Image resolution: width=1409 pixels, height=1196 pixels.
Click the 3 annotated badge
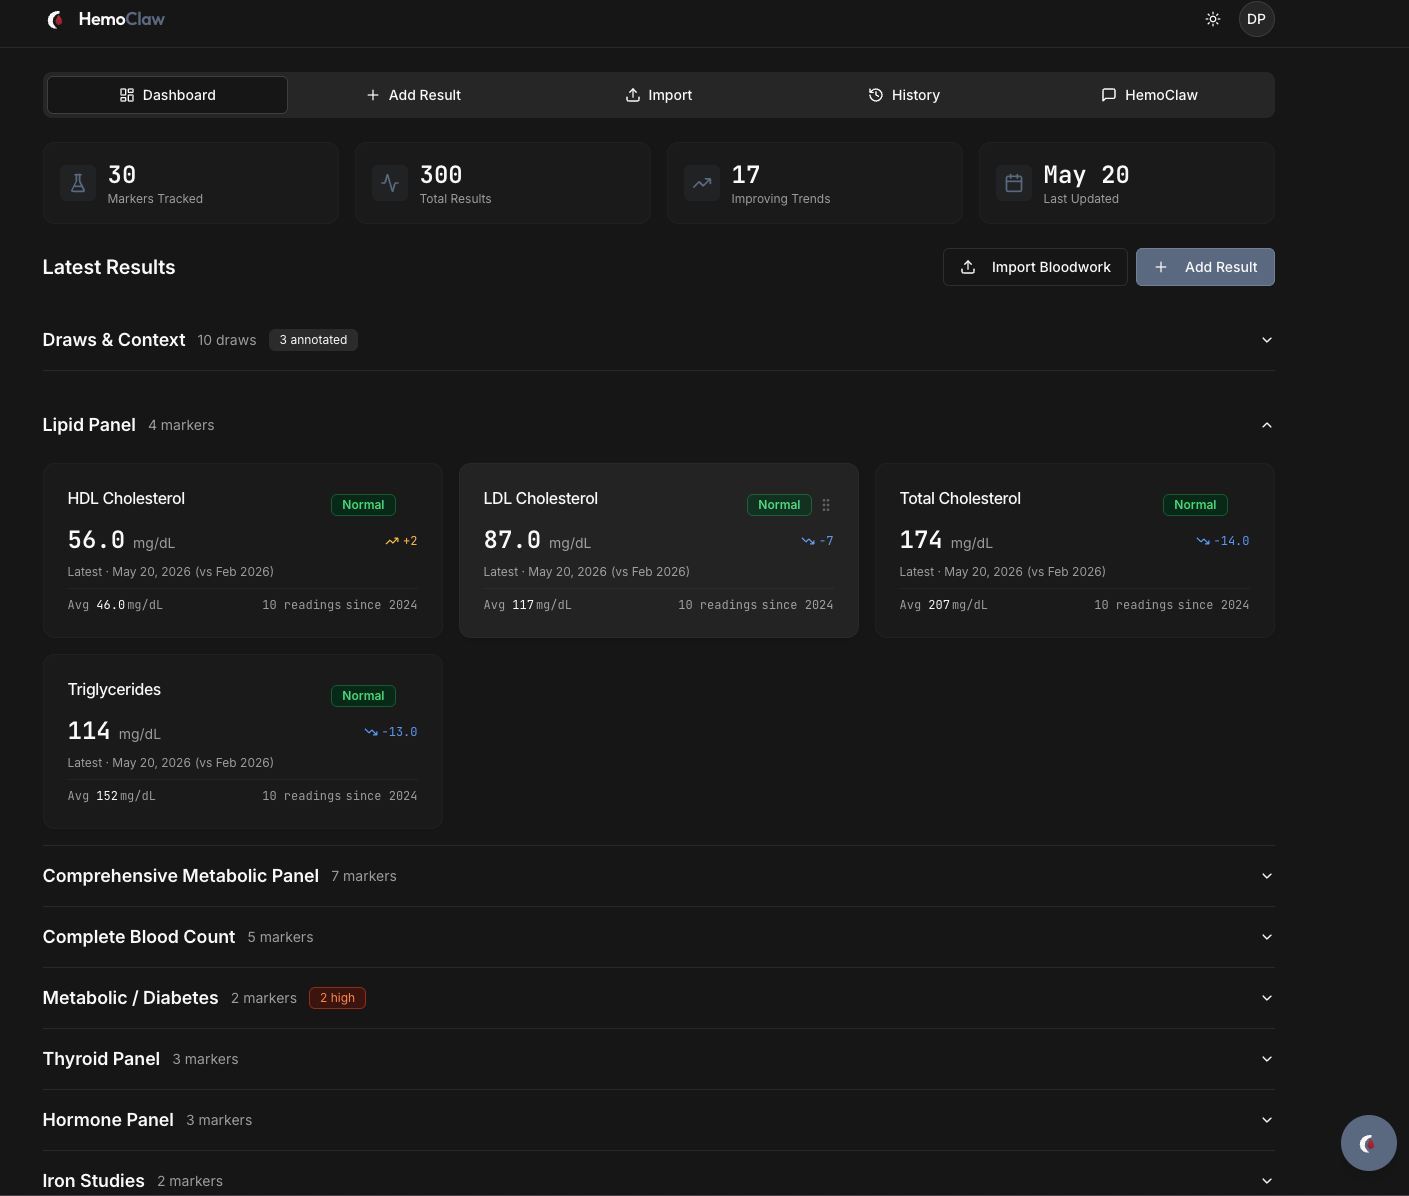313,340
